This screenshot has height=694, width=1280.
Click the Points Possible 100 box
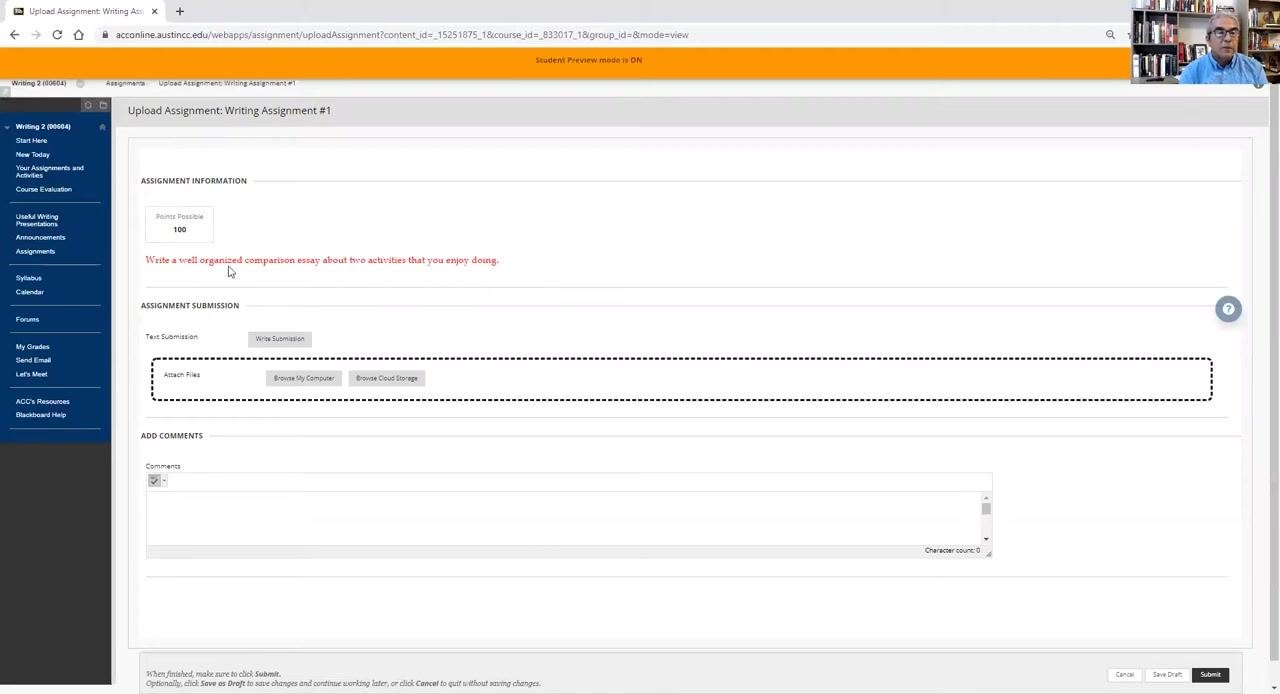point(179,224)
